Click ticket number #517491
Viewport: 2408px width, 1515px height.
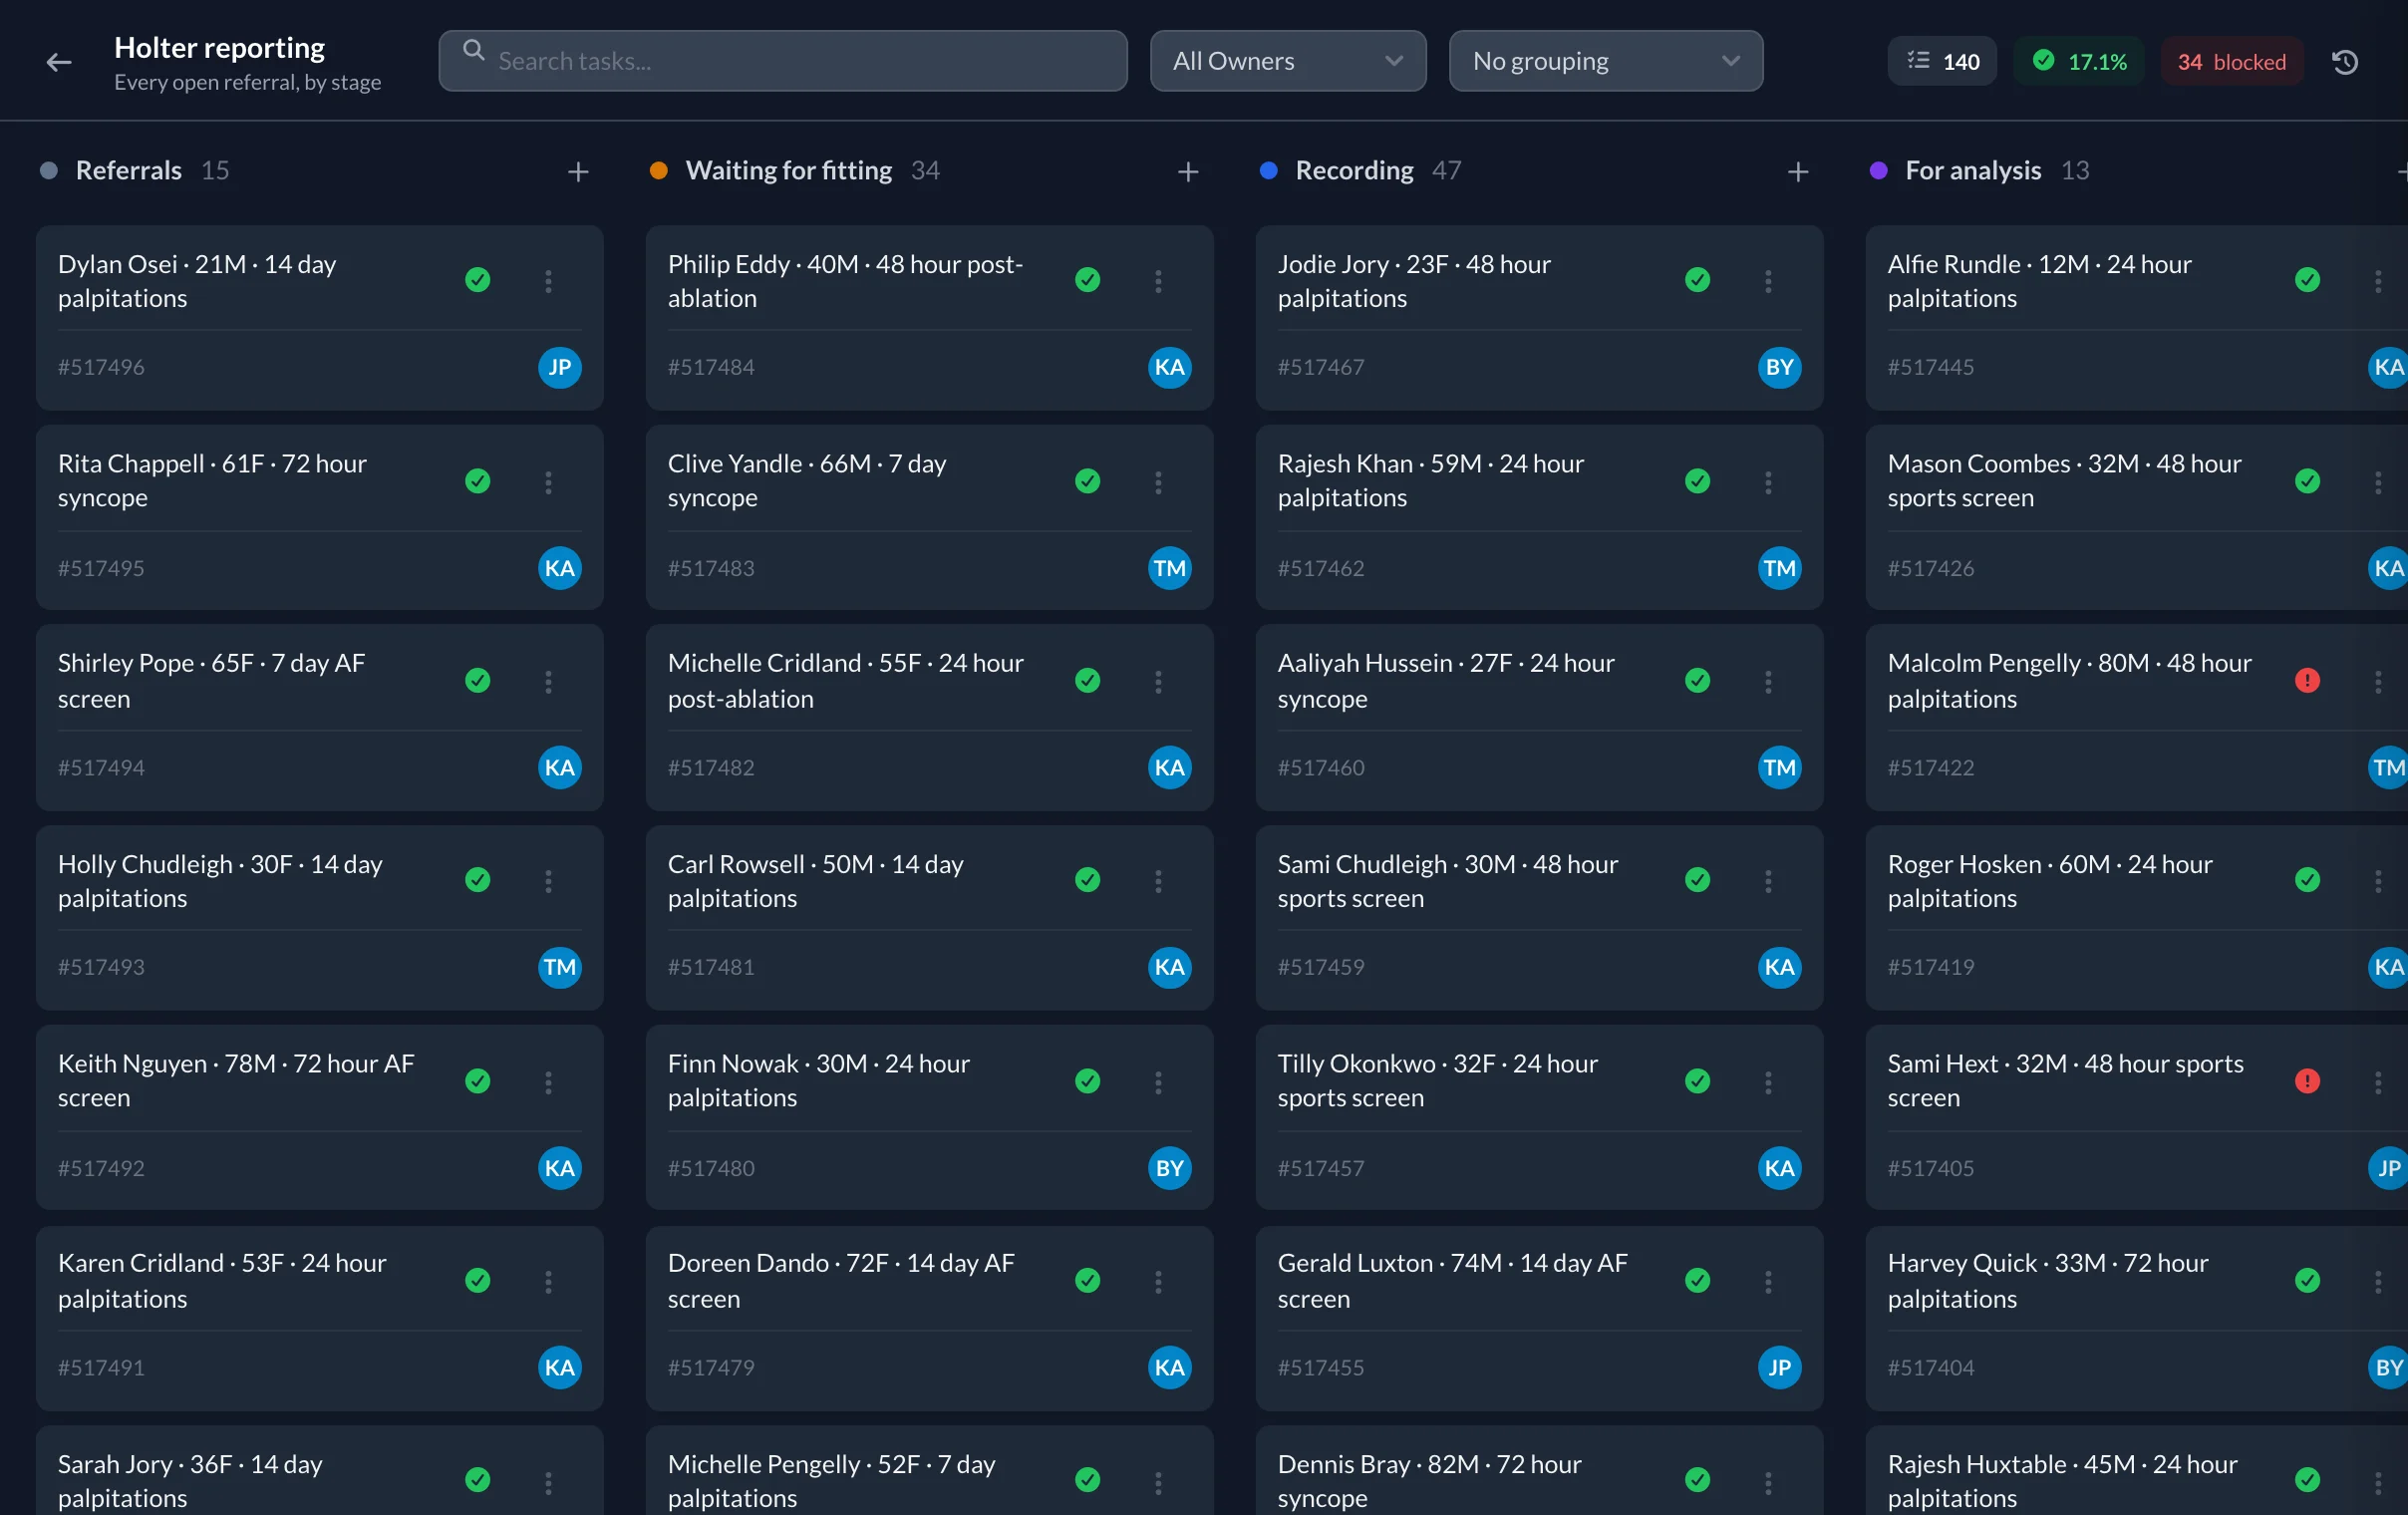coord(101,1367)
